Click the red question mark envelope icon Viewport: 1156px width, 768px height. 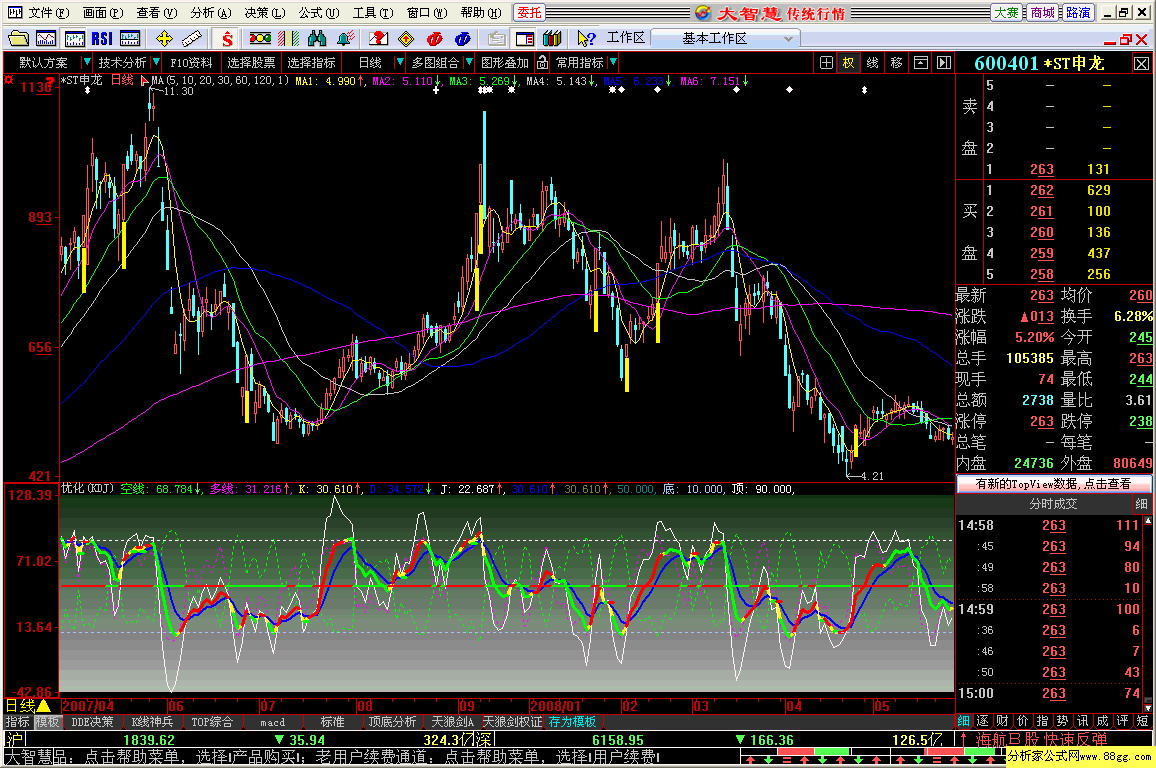pos(378,38)
